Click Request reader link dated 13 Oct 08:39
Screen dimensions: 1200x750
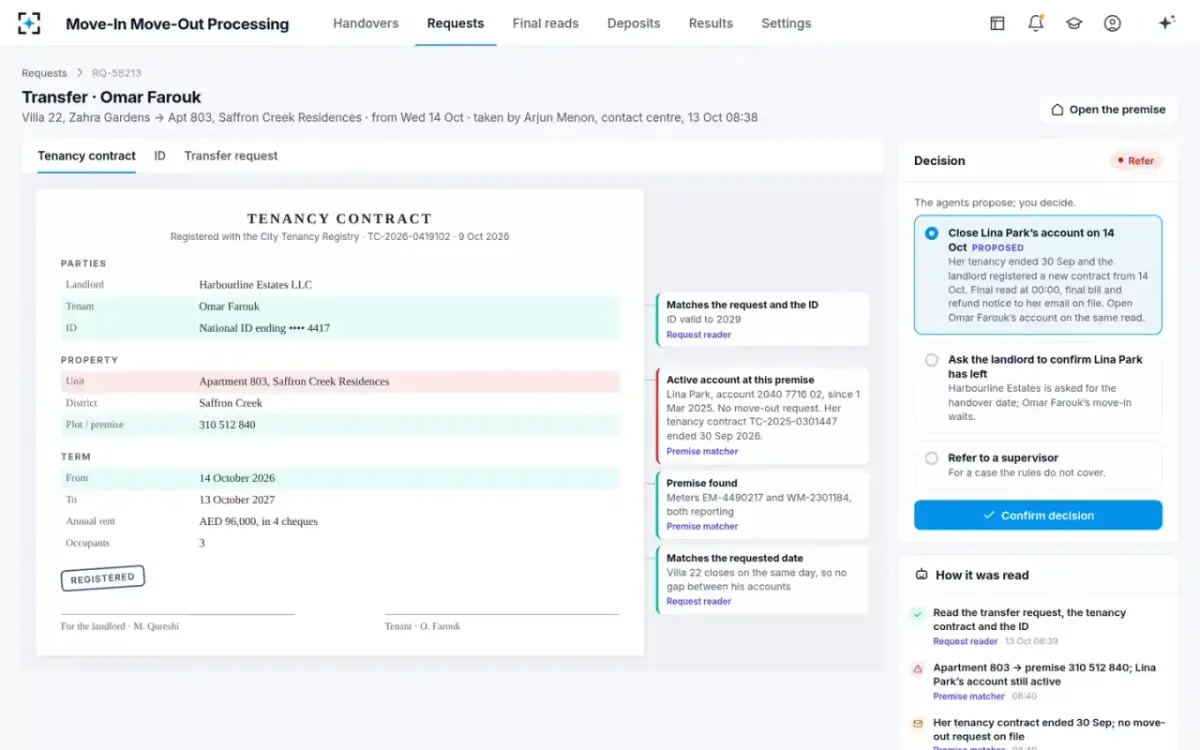pos(965,641)
